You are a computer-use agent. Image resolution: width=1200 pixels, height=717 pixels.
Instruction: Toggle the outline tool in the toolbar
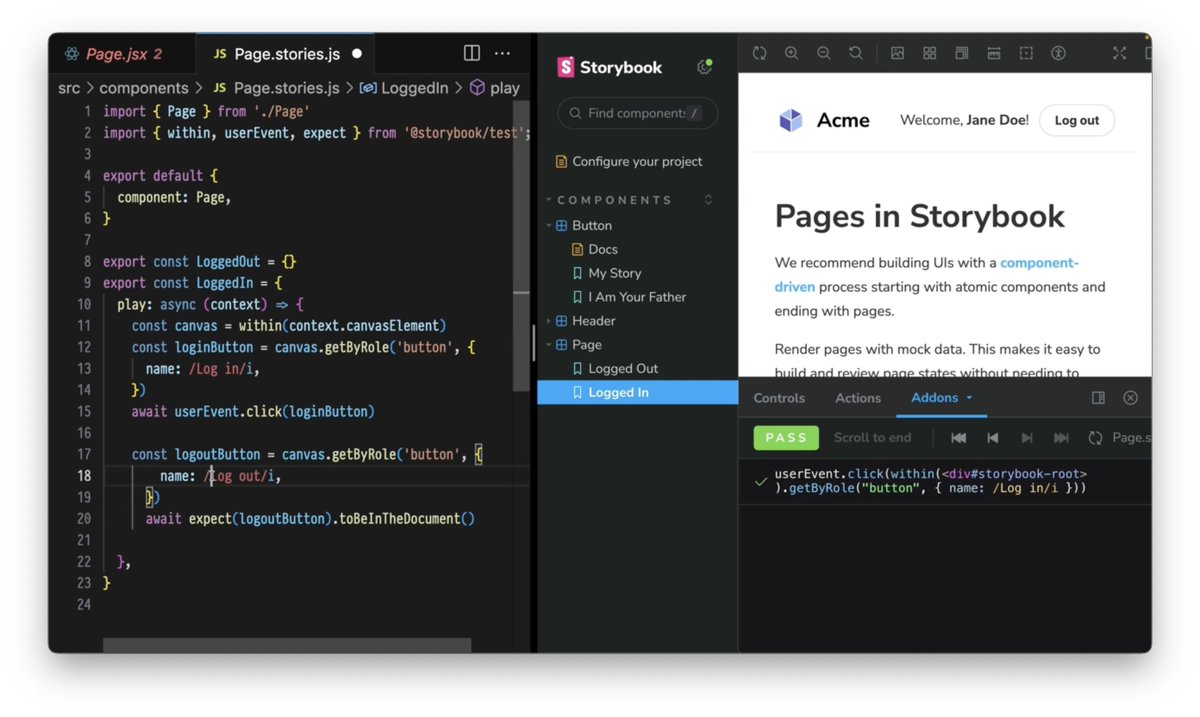click(1026, 53)
